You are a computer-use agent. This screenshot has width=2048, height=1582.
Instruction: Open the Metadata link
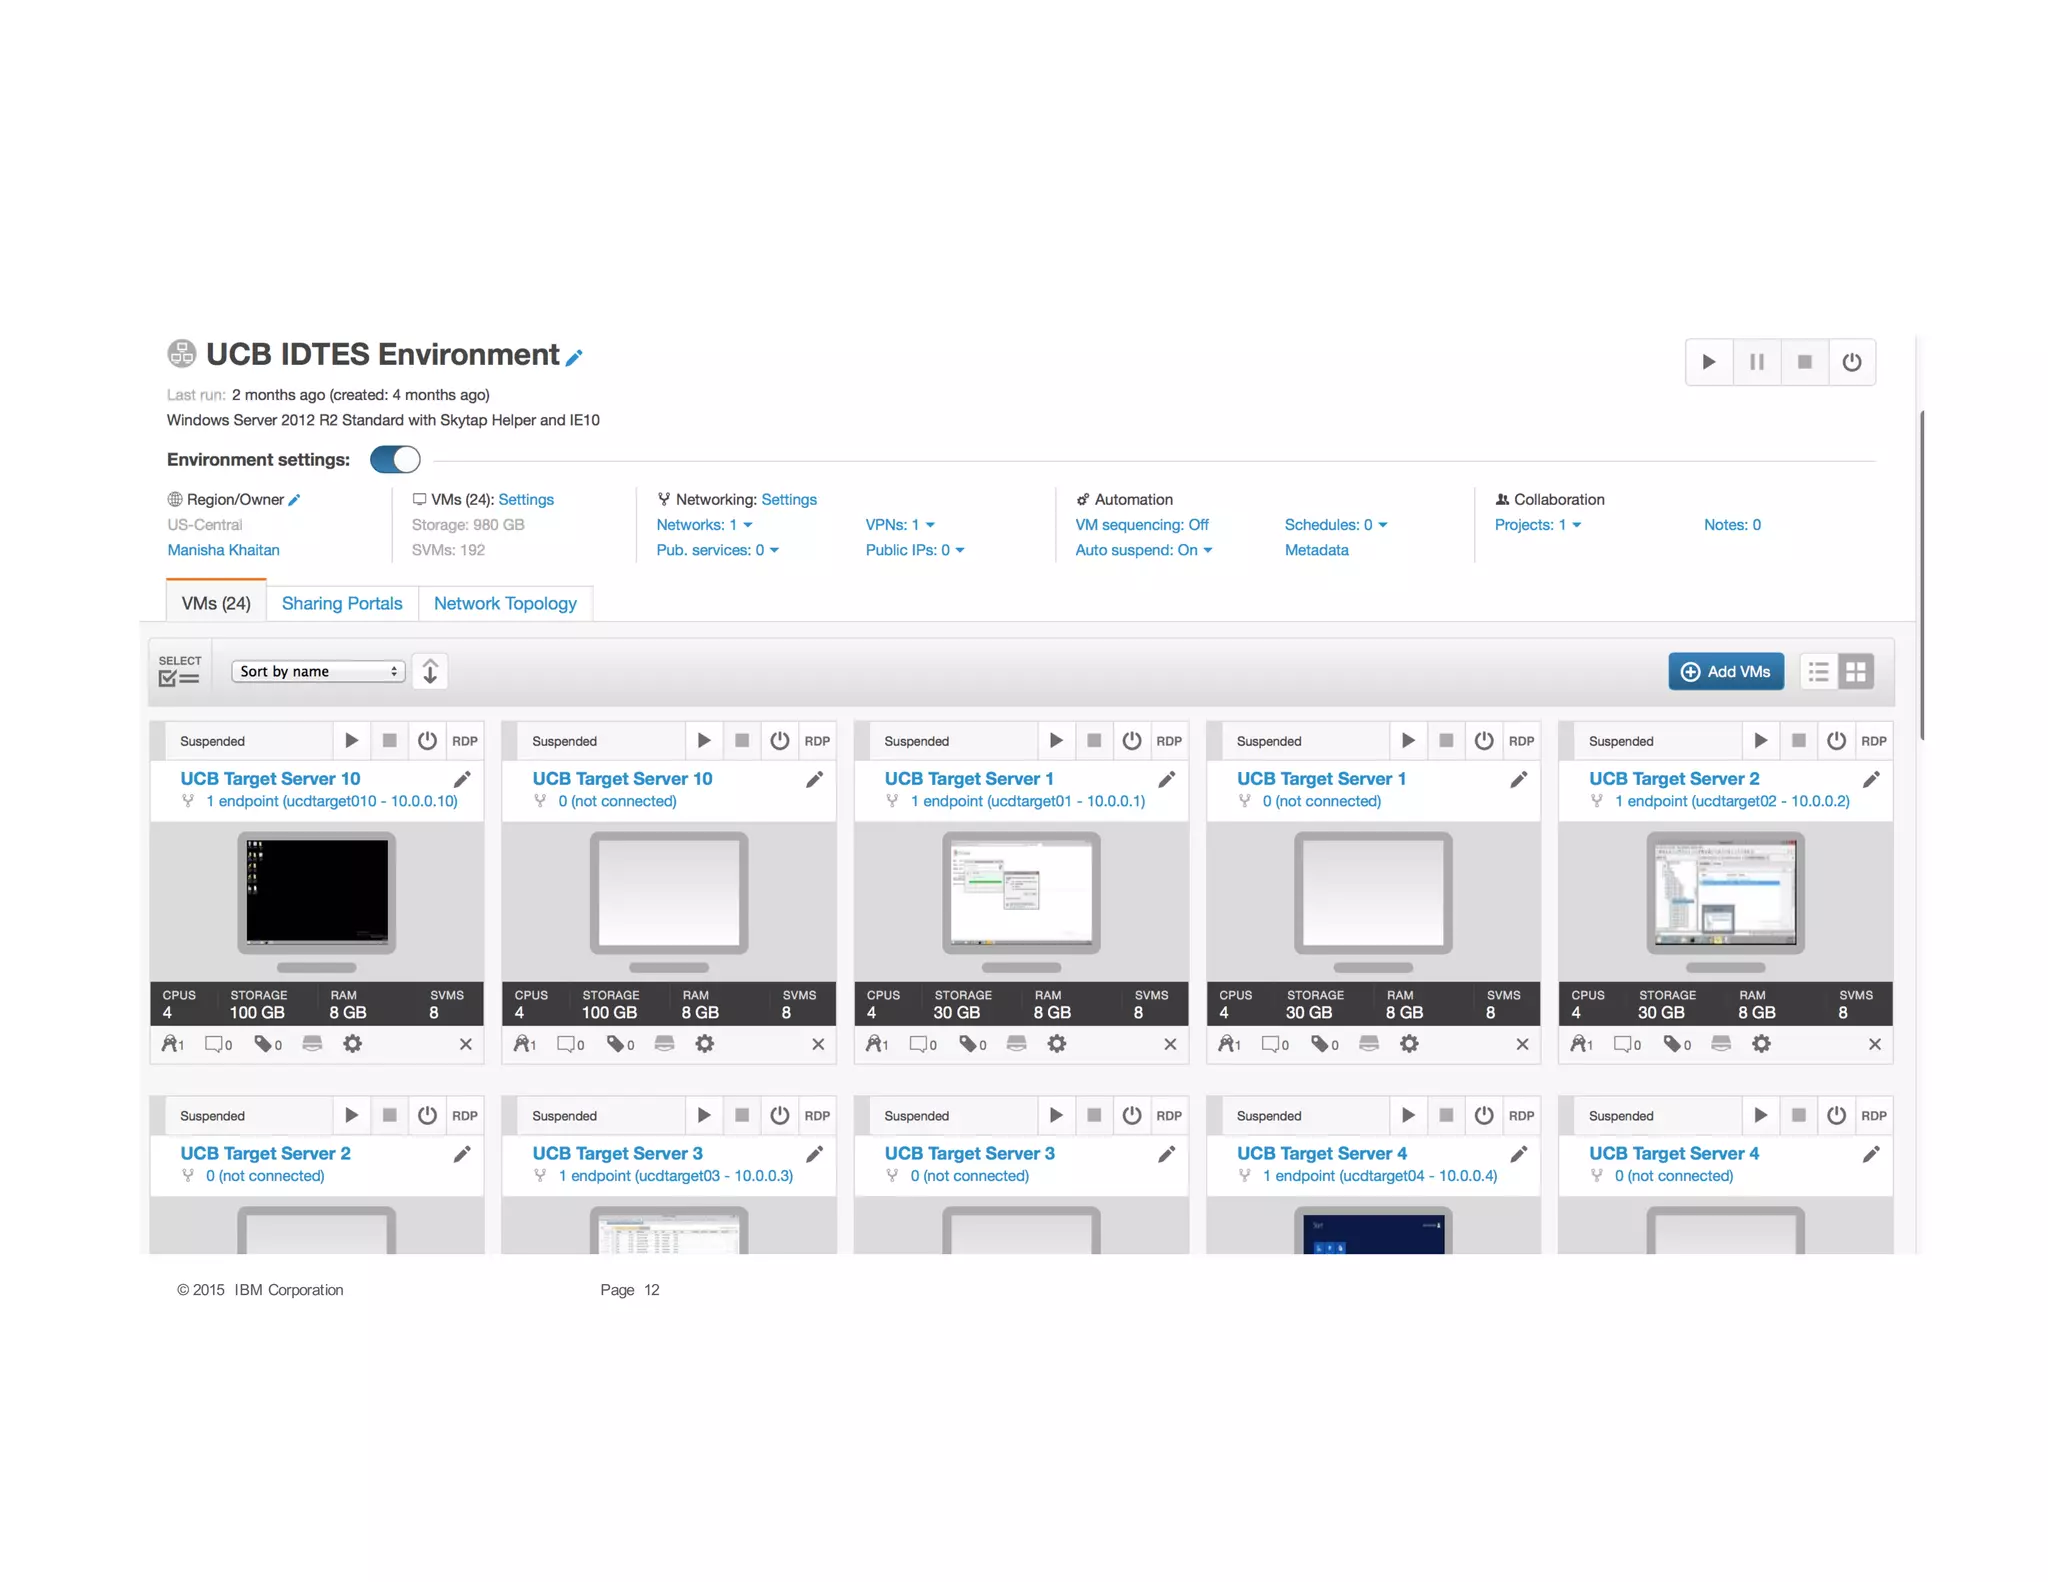1316,550
